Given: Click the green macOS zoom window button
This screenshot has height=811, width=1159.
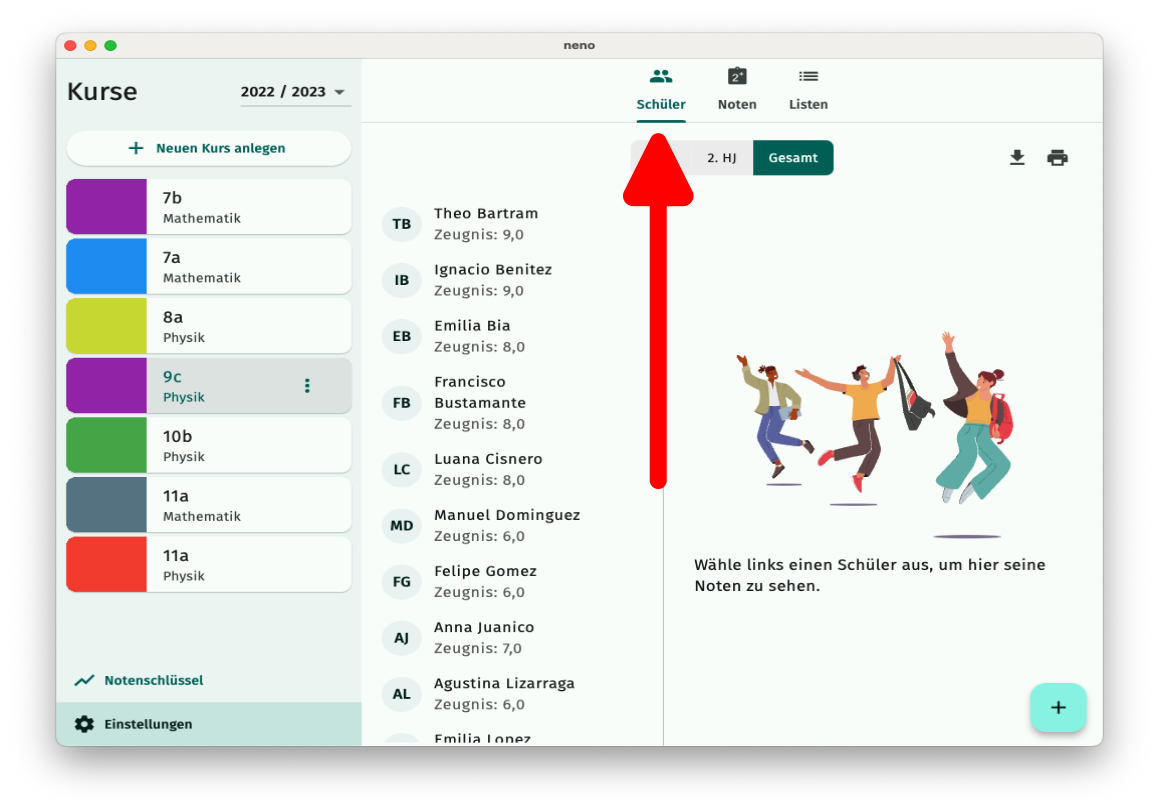Looking at the screenshot, I should 110,46.
